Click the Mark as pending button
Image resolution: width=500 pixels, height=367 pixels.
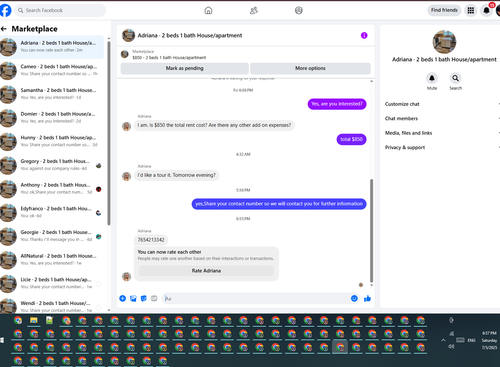coord(185,68)
